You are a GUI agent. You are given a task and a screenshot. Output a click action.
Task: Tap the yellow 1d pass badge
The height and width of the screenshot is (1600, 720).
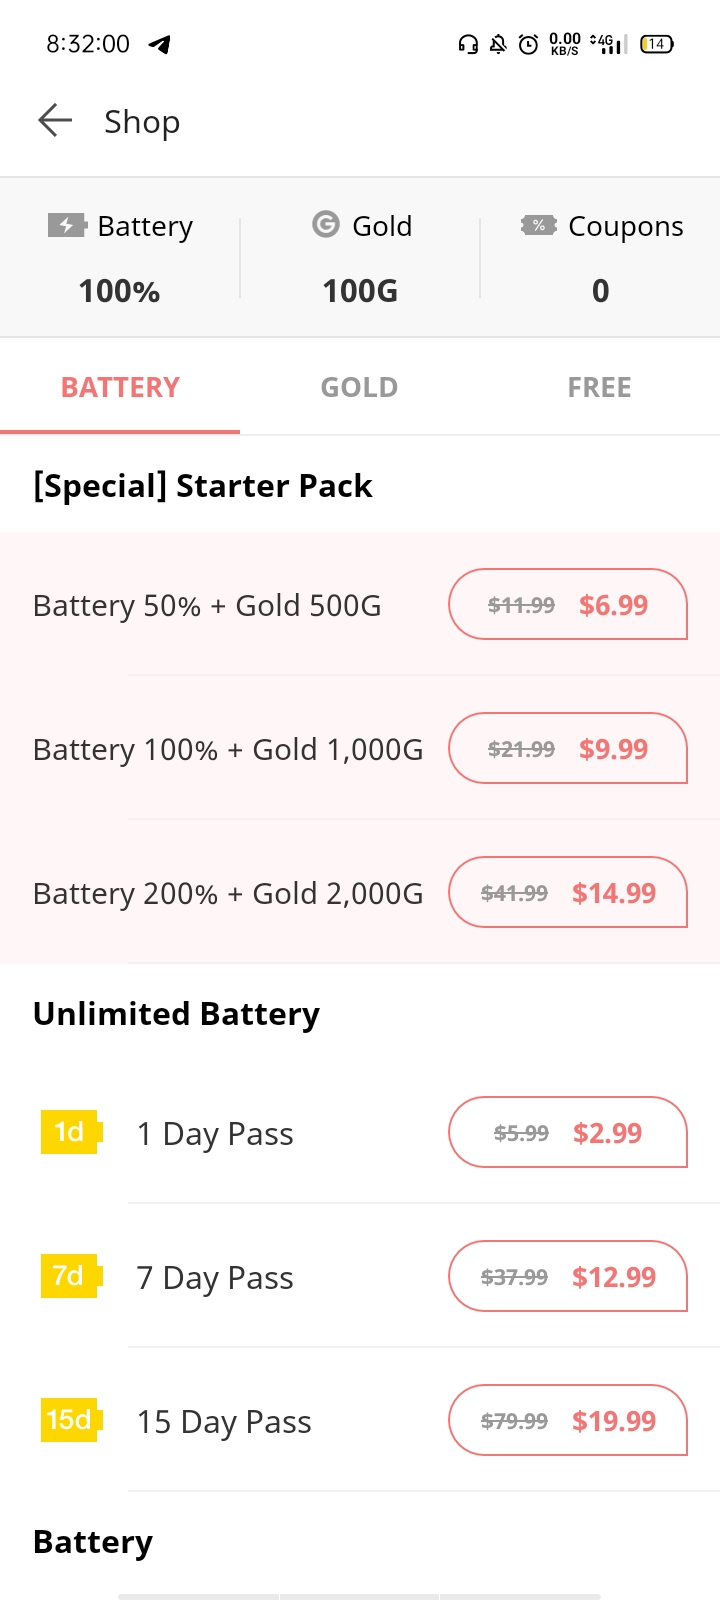point(70,1132)
